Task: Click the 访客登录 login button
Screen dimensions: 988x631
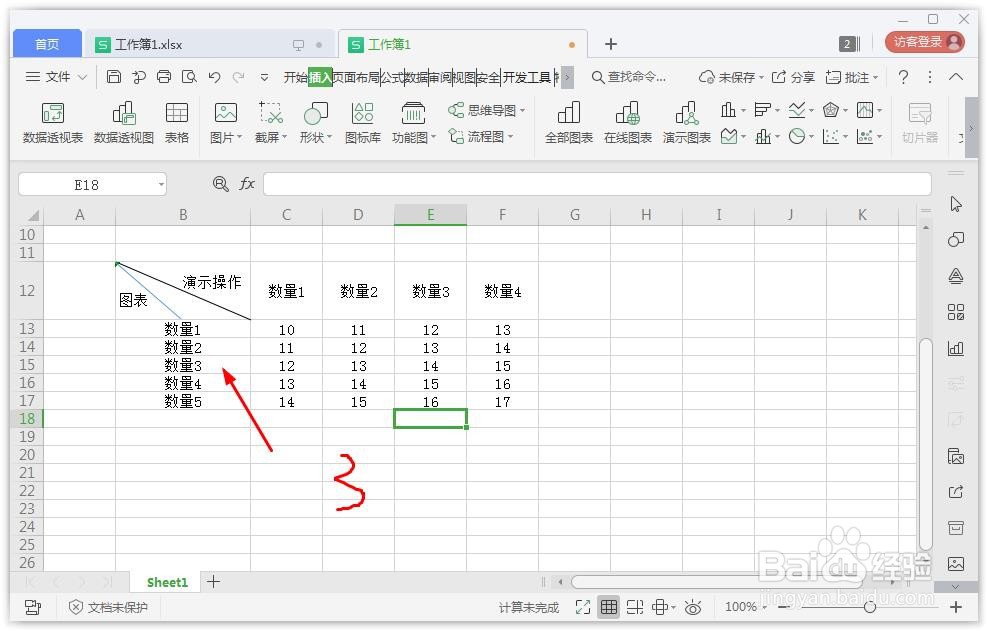Action: click(926, 44)
